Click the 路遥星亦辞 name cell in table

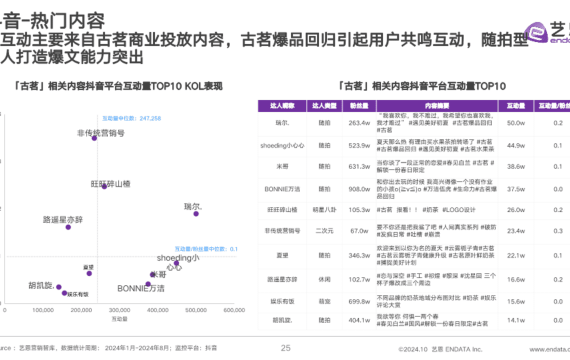[x=282, y=280]
